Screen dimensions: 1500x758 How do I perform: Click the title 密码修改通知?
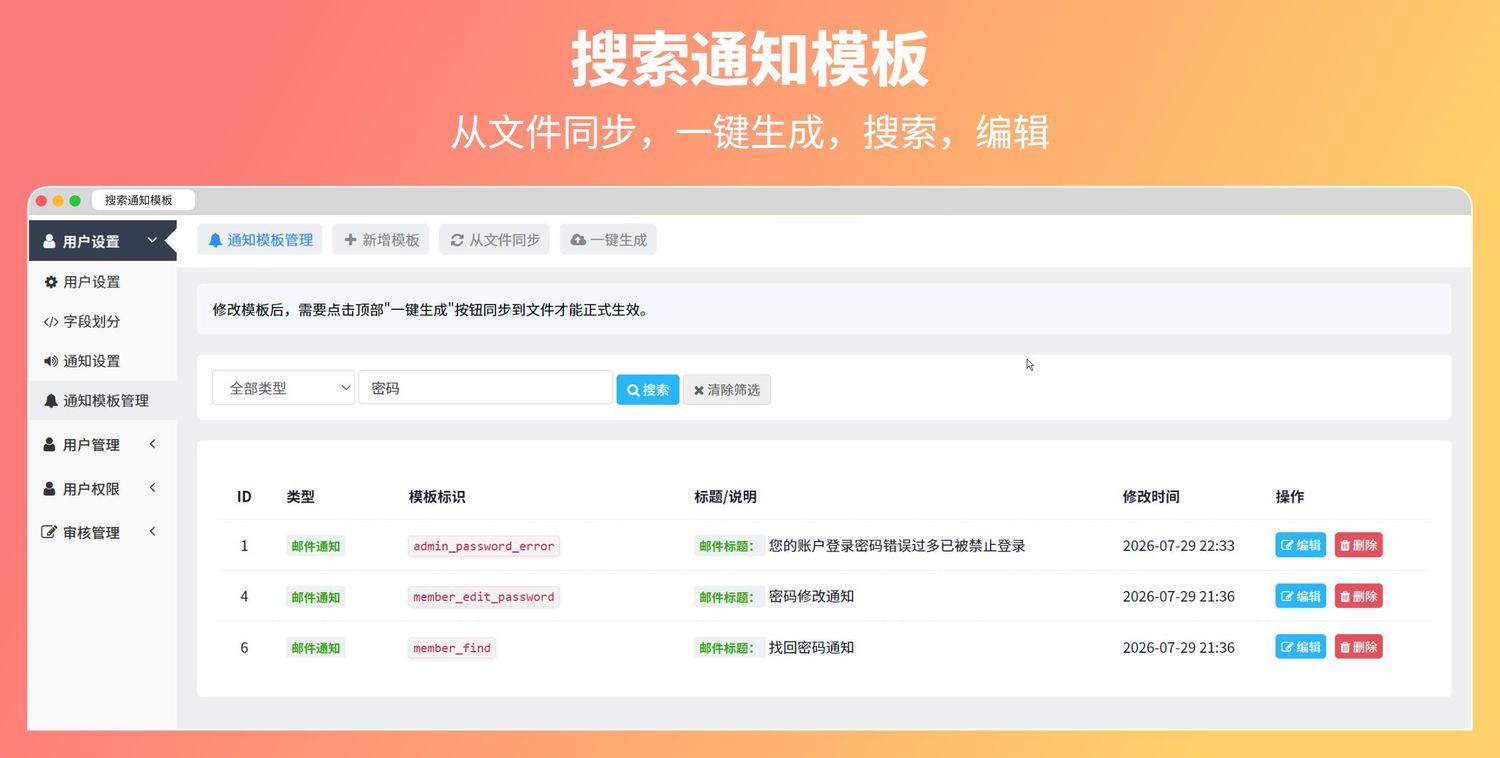coord(811,597)
